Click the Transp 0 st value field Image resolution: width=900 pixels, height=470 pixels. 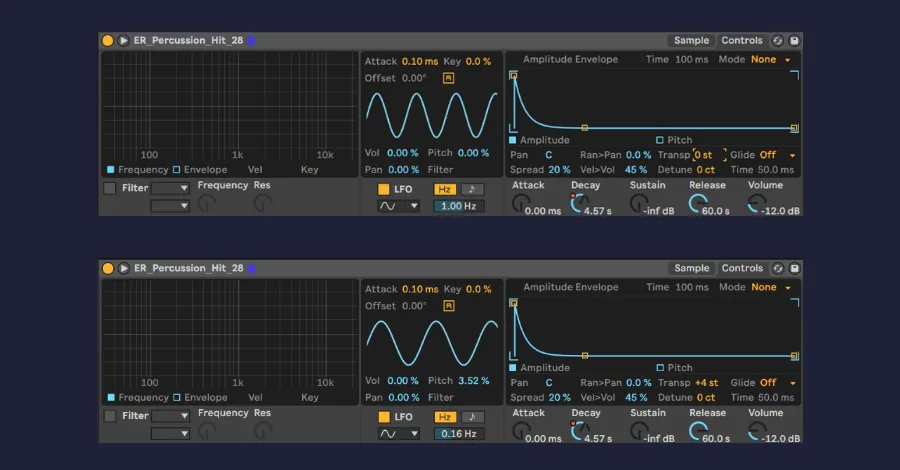point(709,155)
